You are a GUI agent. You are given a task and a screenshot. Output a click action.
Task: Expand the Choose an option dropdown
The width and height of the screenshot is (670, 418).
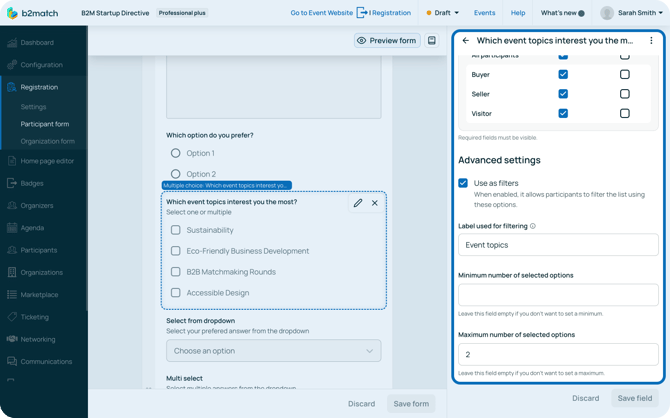pyautogui.click(x=273, y=351)
